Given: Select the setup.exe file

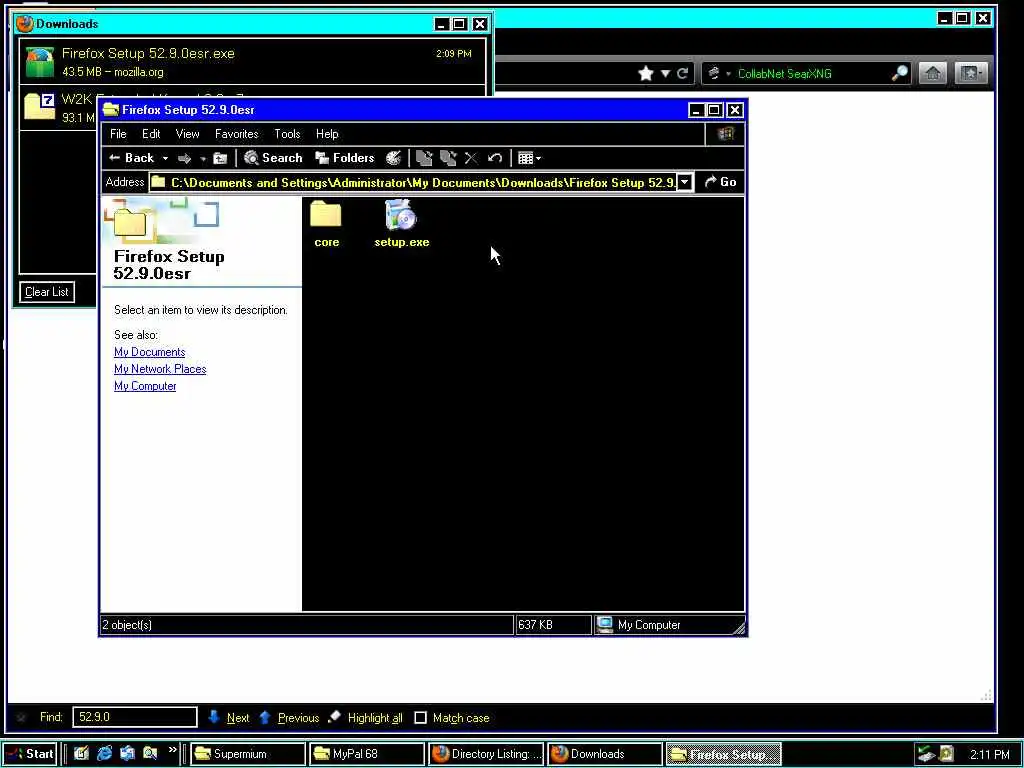Looking at the screenshot, I should pos(402,224).
